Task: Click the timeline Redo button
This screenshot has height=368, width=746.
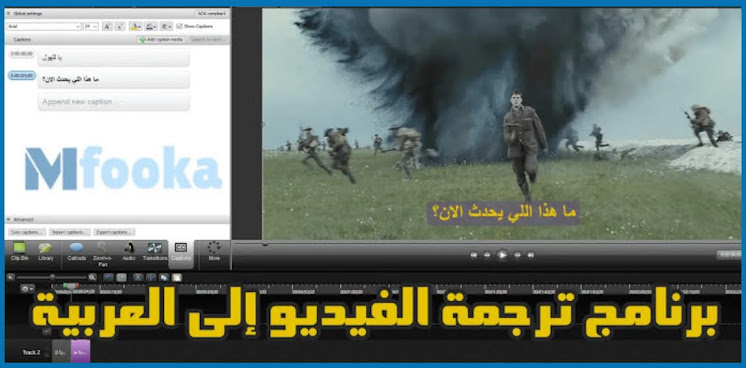Action: tap(121, 277)
